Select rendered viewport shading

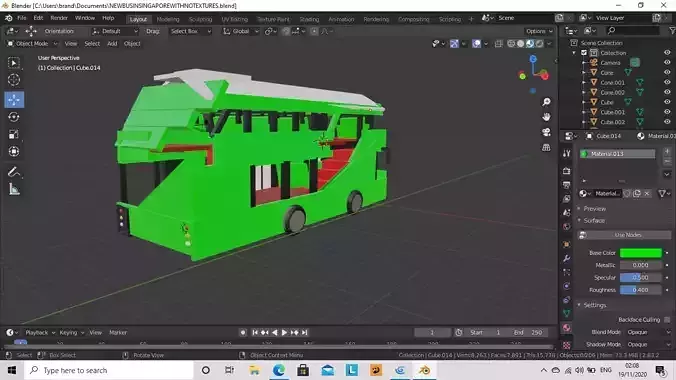(x=539, y=44)
